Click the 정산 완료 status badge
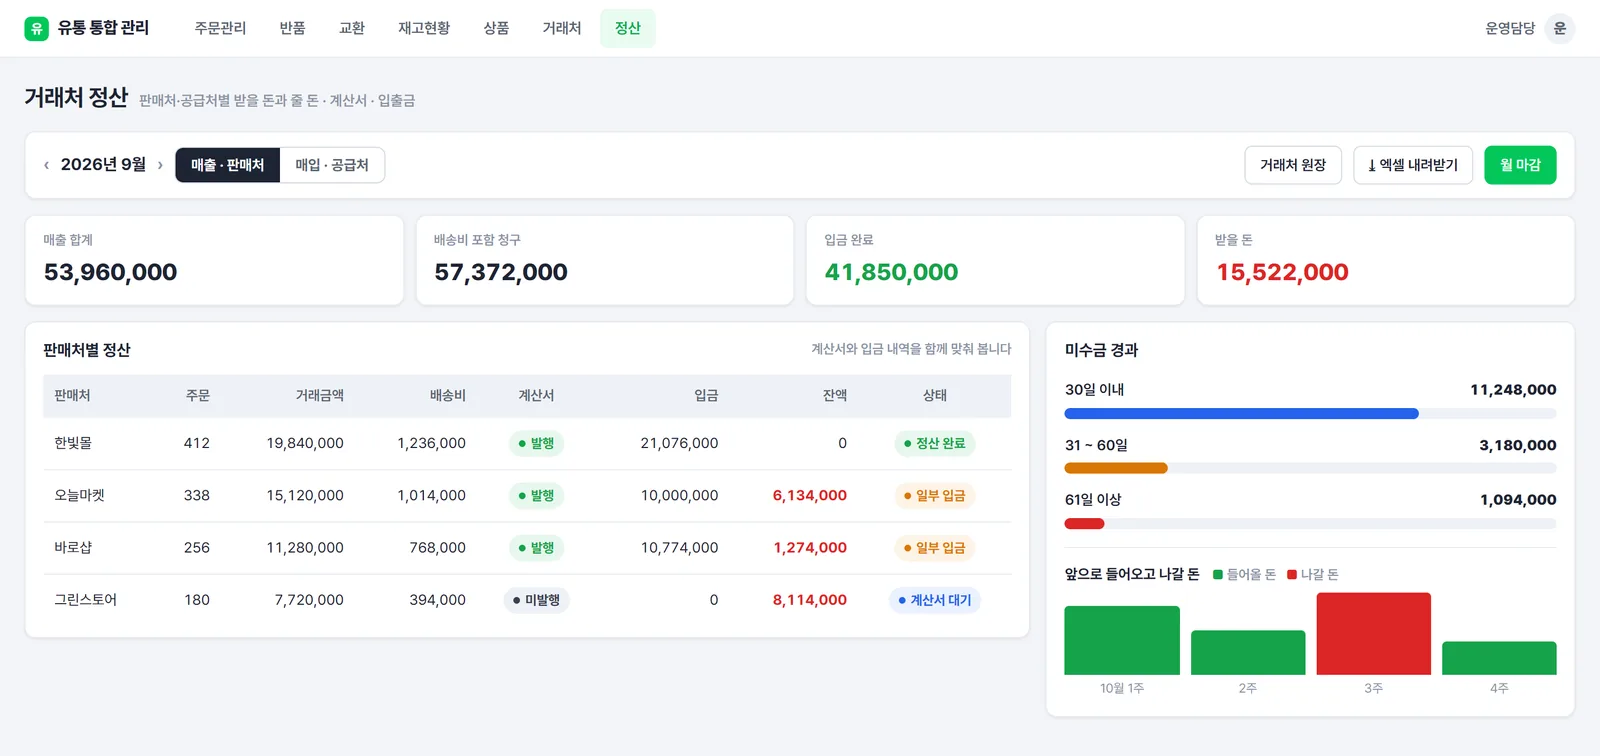The width and height of the screenshot is (1600, 756). point(935,443)
